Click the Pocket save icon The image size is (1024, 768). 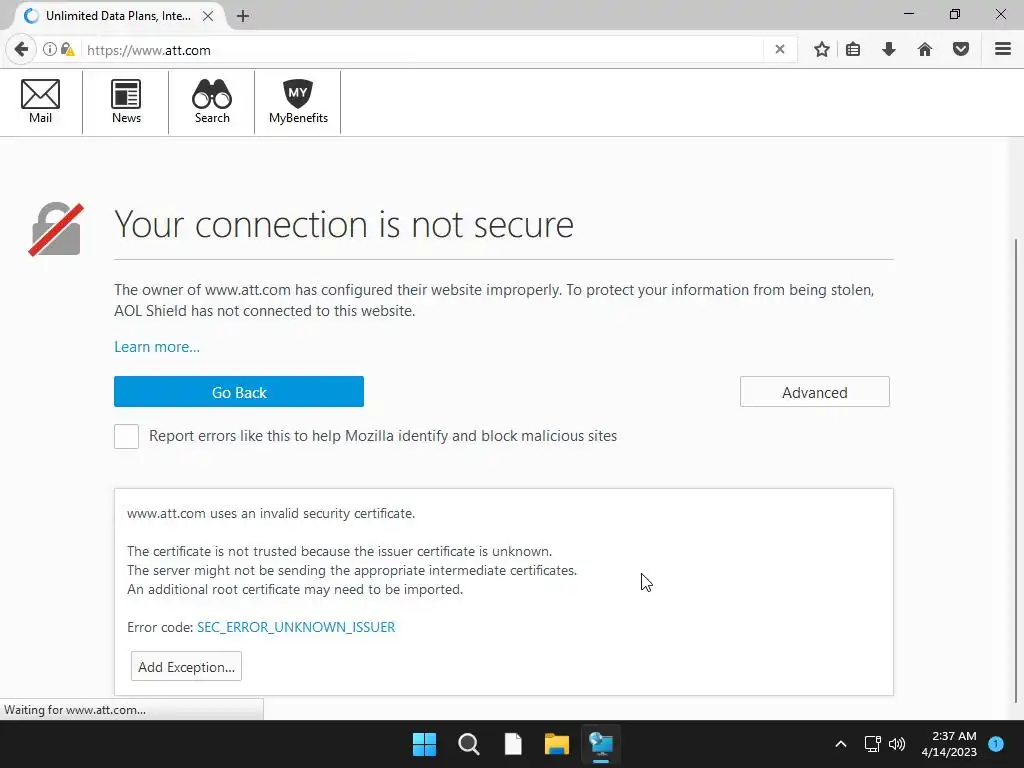click(961, 50)
